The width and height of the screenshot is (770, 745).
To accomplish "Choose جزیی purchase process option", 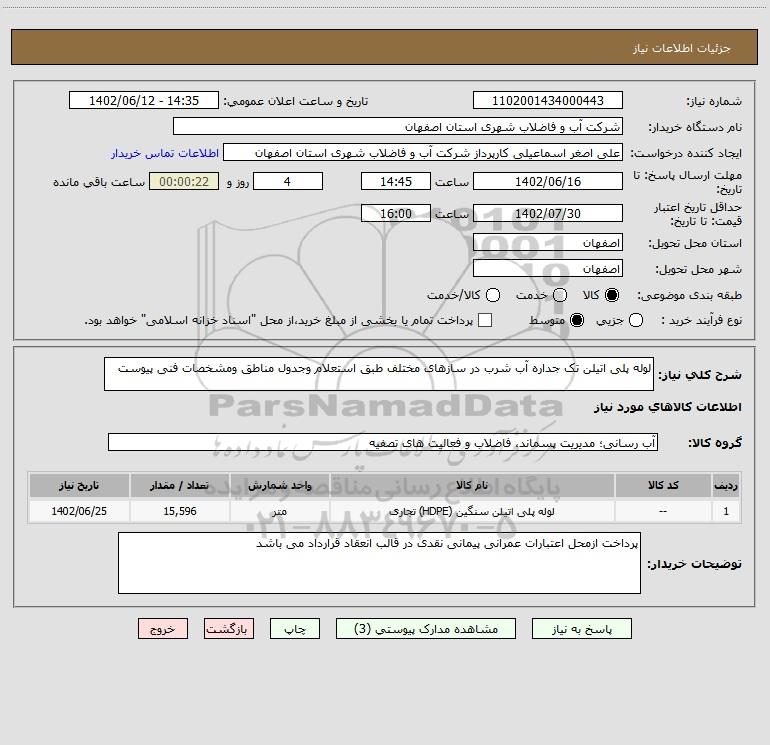I will [636, 320].
